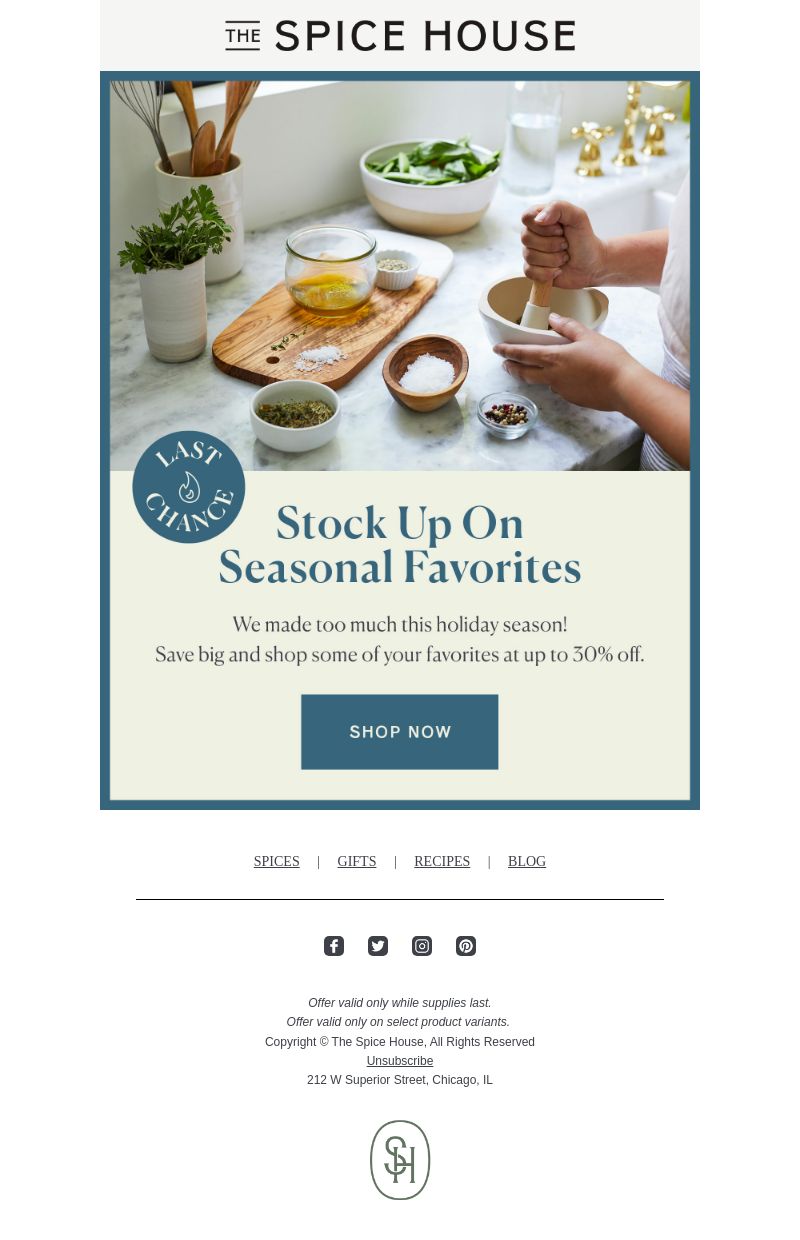Image resolution: width=800 pixels, height=1240 pixels.
Task: Visit Instagram via the camera icon
Action: click(x=422, y=946)
